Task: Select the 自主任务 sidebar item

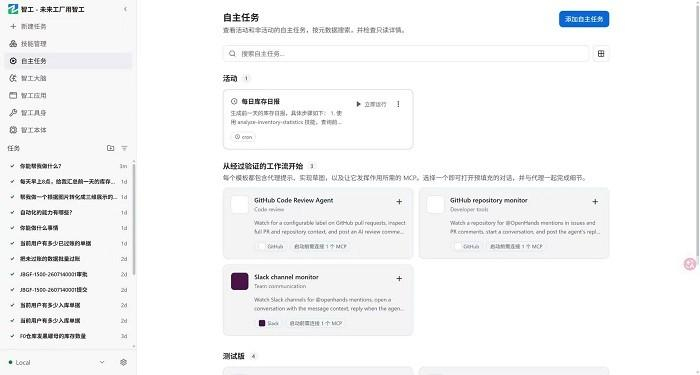Action: (68, 61)
